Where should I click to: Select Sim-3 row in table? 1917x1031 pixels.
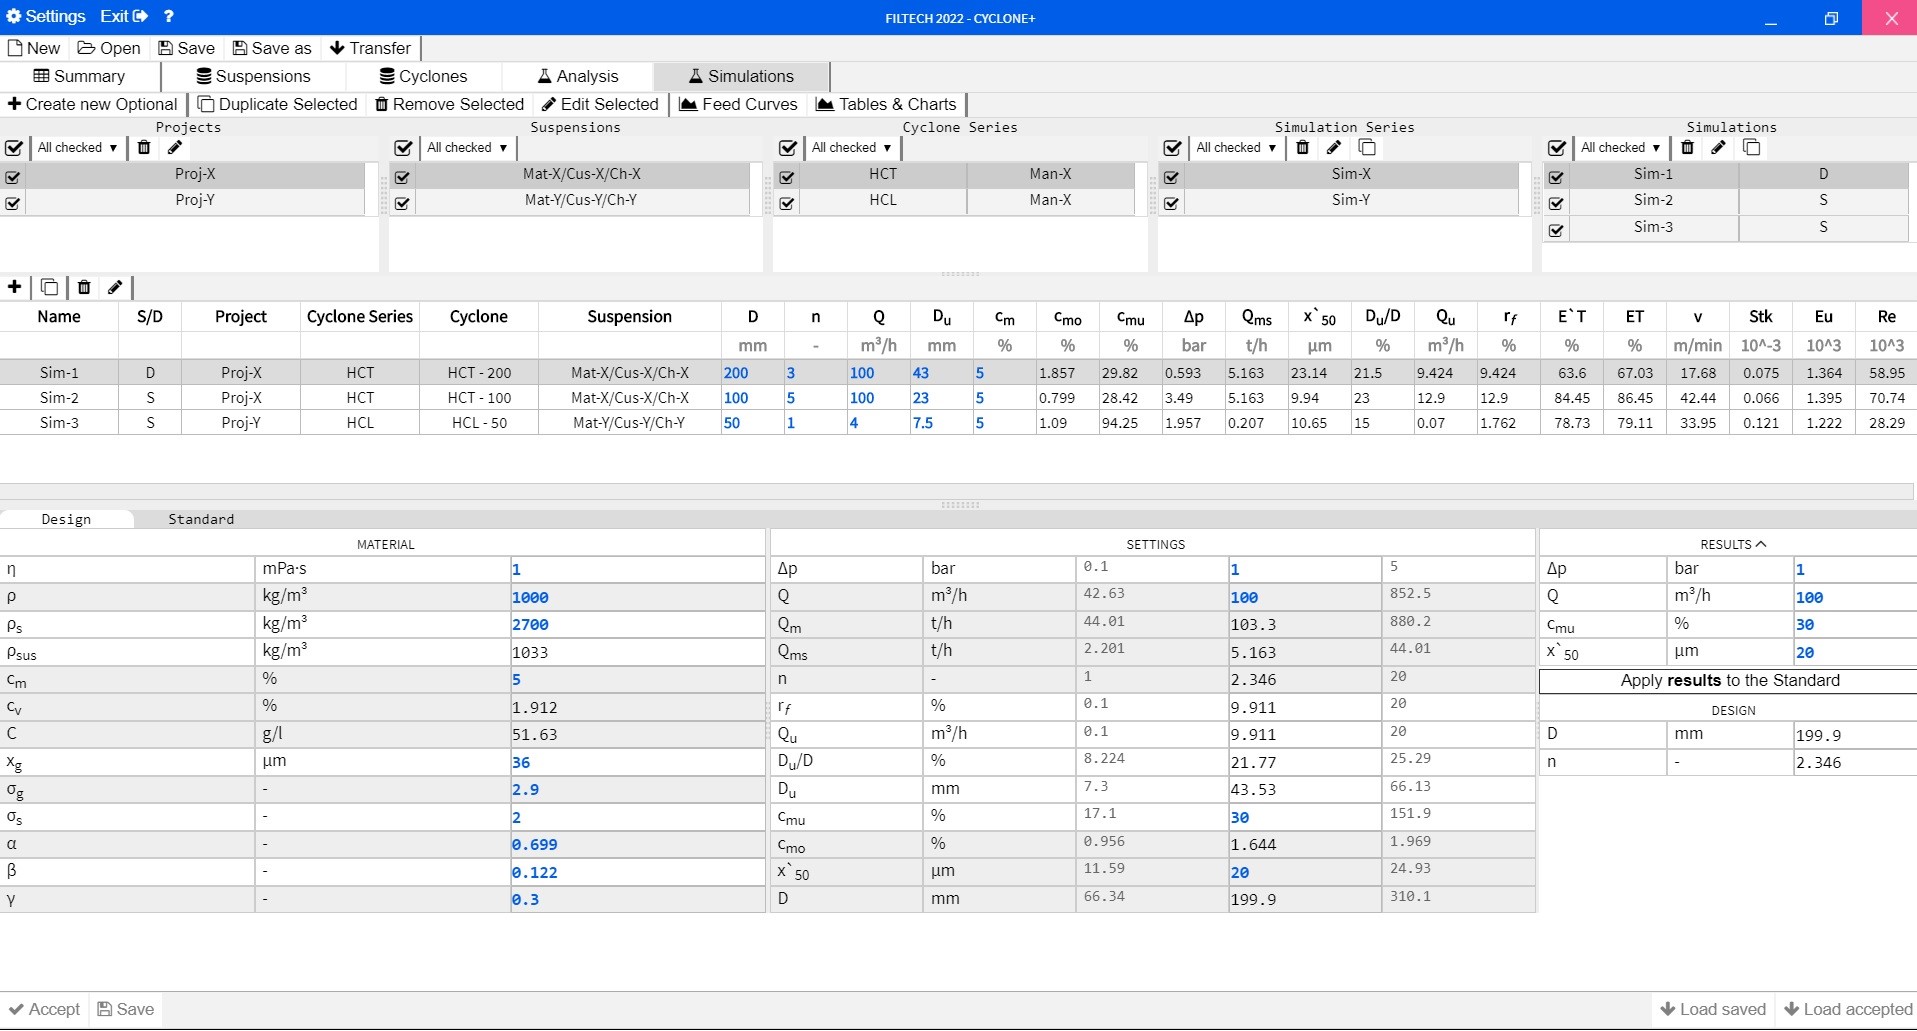point(958,423)
